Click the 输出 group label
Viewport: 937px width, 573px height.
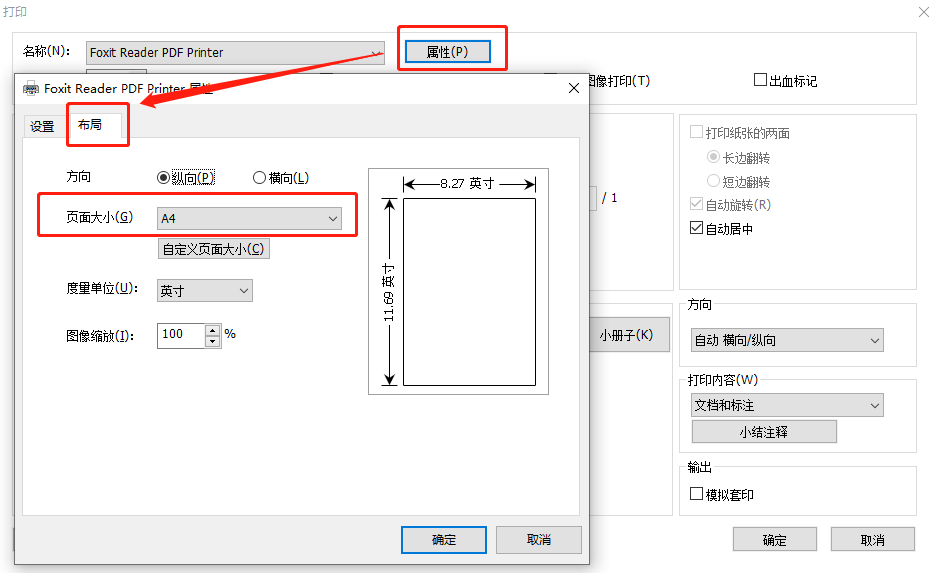click(699, 467)
